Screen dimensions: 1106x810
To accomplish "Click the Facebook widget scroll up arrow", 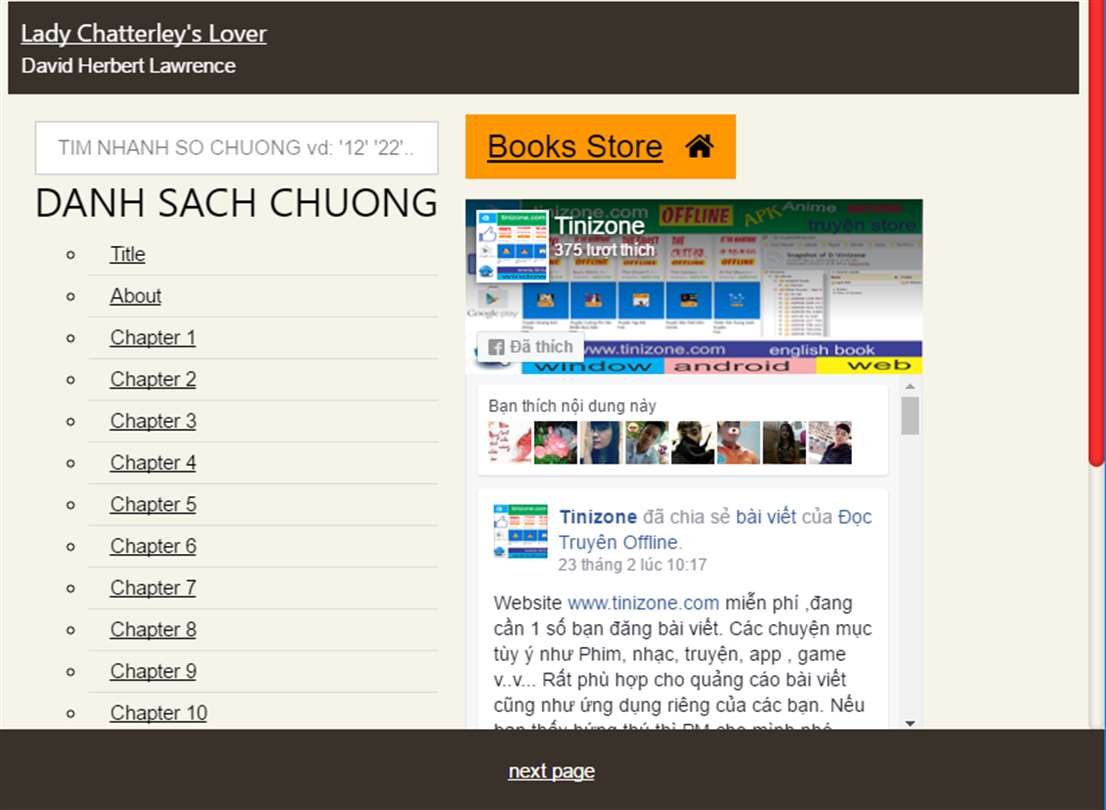I will point(910,386).
